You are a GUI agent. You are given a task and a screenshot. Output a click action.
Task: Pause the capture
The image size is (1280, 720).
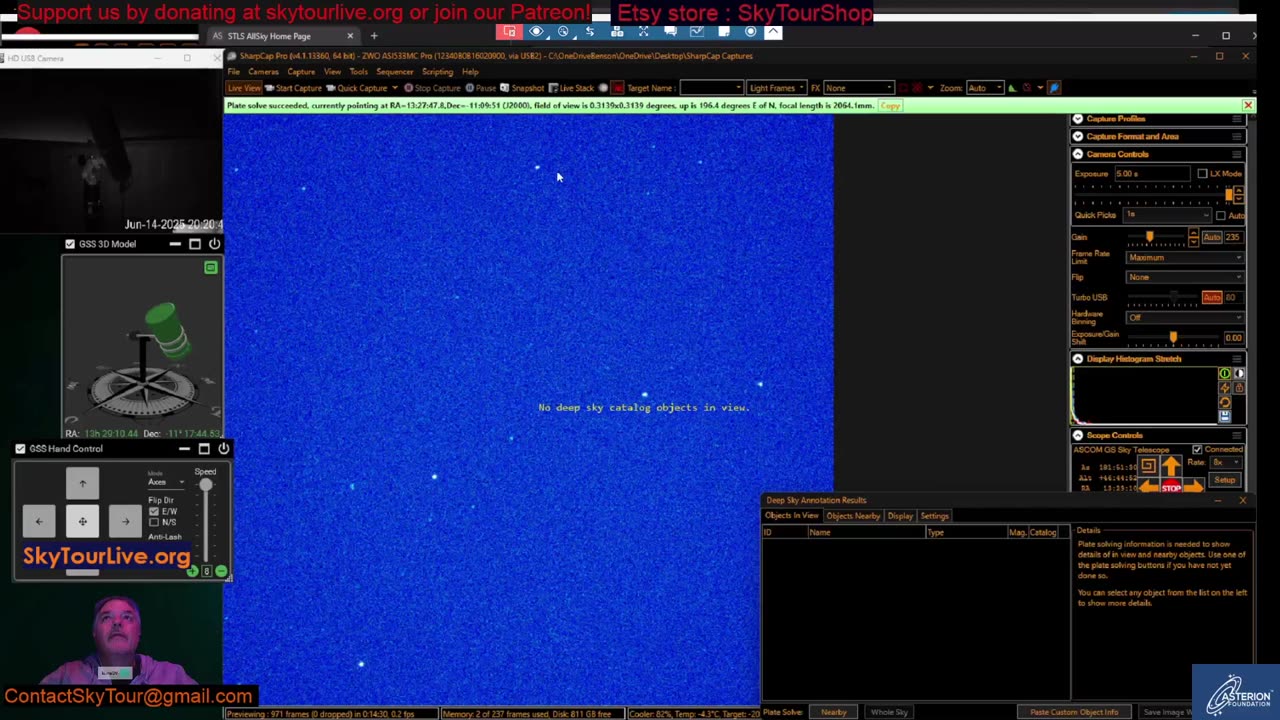click(481, 88)
